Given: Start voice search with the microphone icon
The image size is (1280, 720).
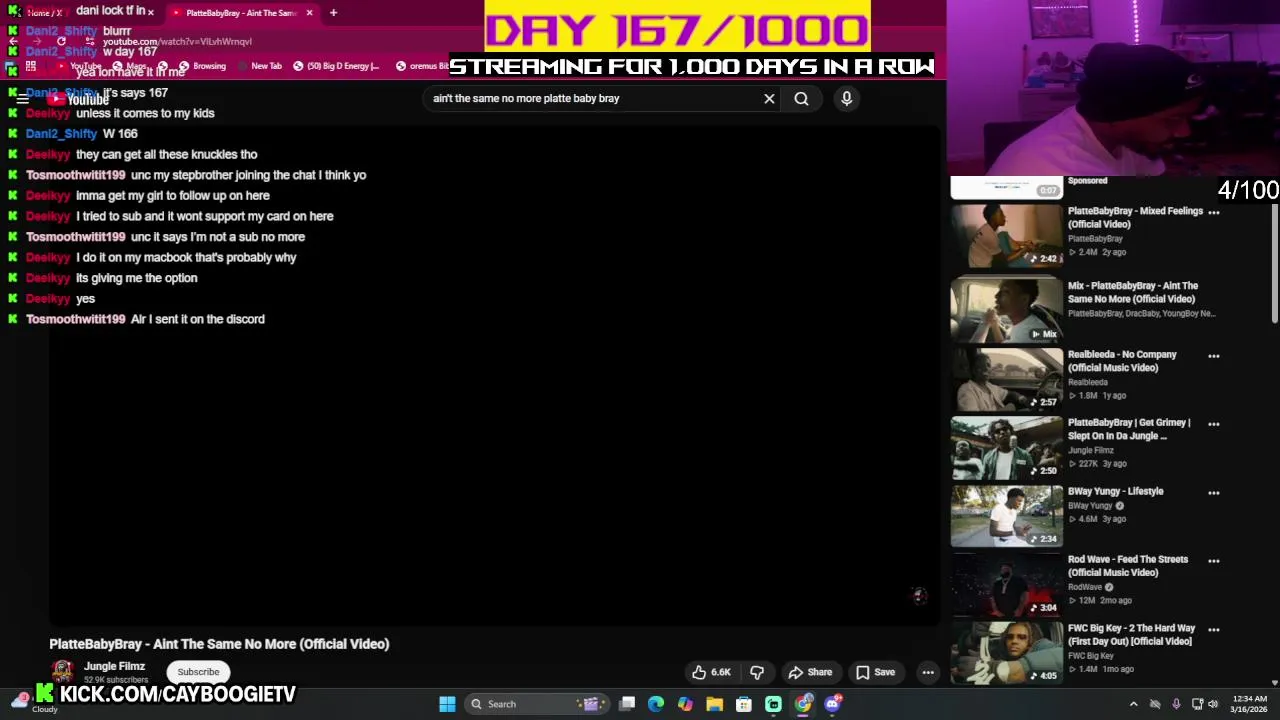Looking at the screenshot, I should click(x=846, y=99).
